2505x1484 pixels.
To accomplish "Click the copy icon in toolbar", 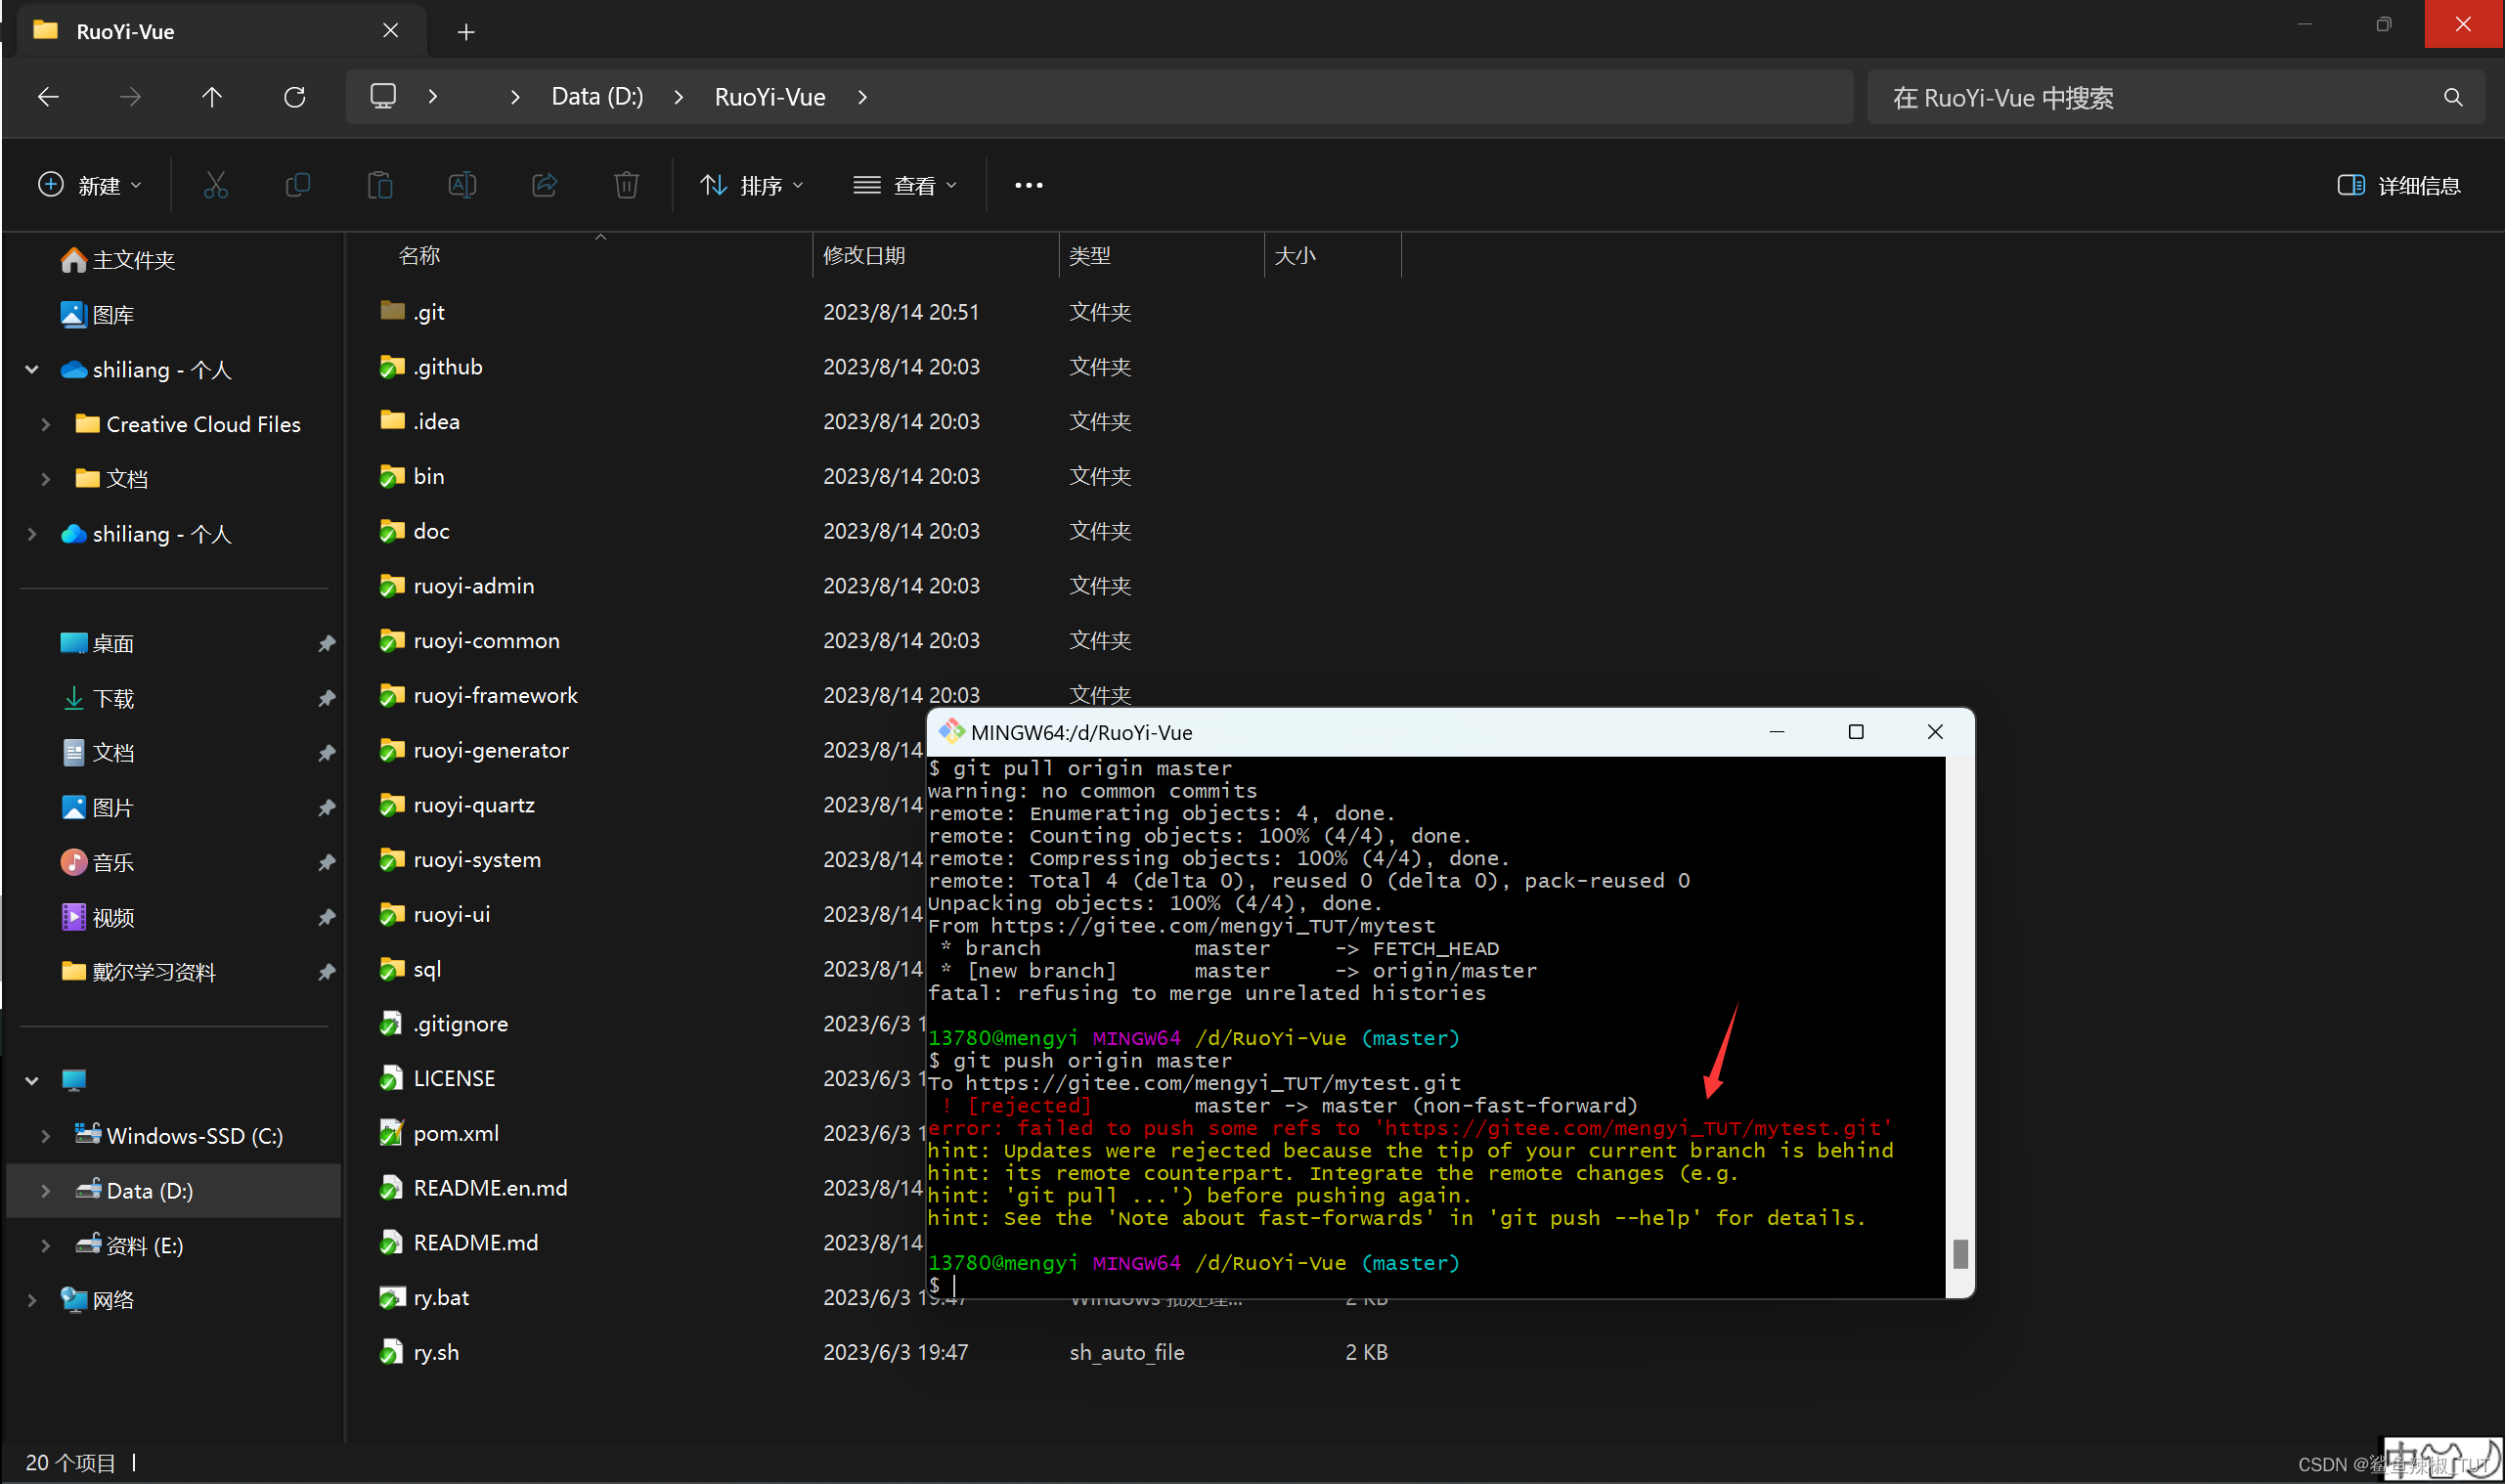I will point(297,184).
